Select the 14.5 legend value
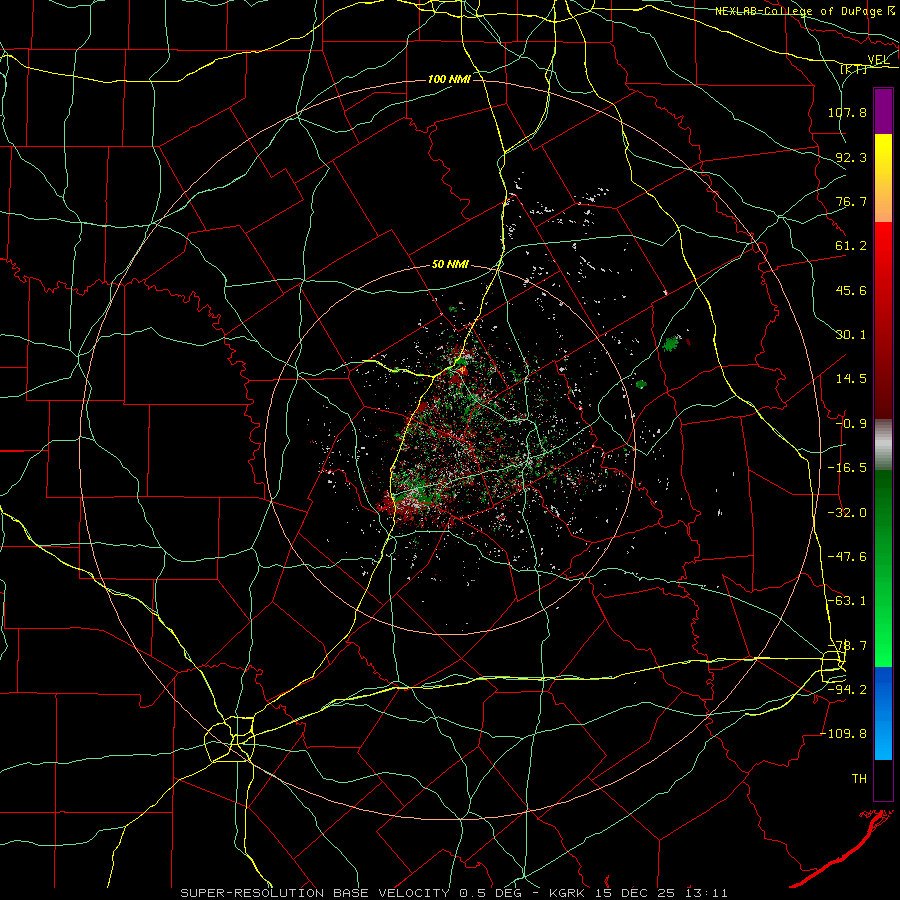Screen dimensions: 900x900 [851, 379]
